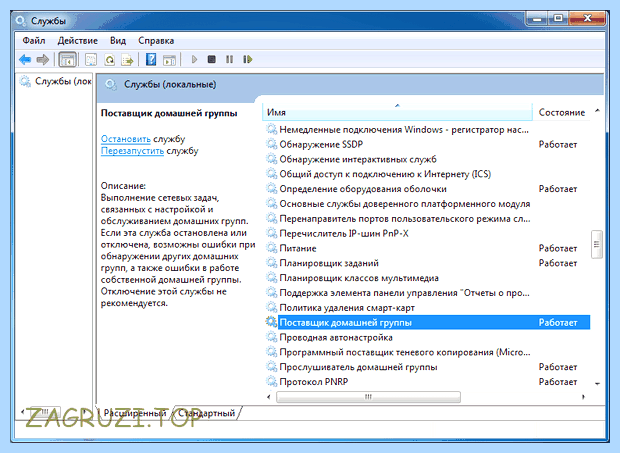Image resolution: width=620 pixels, height=453 pixels.
Task: Click the Остановить service link
Action: coord(126,139)
